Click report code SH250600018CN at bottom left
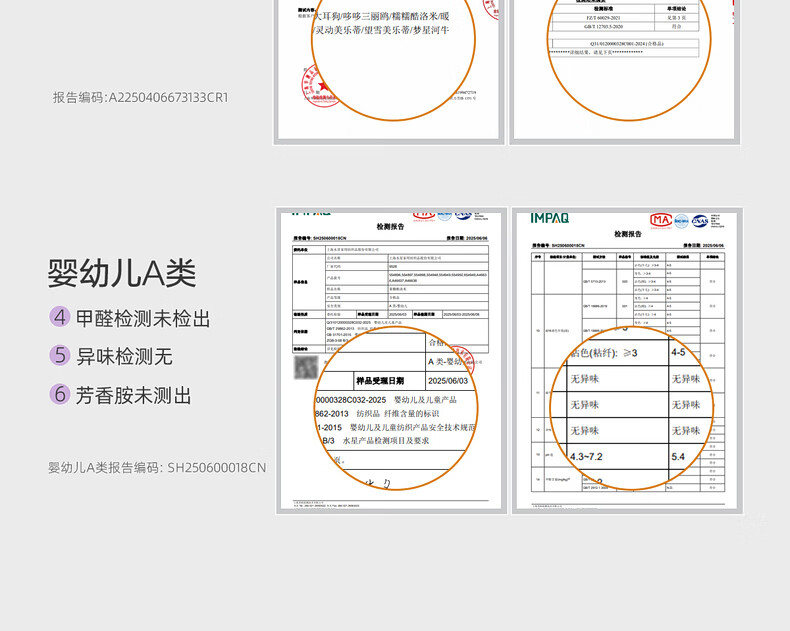Image resolution: width=790 pixels, height=631 pixels. tap(157, 467)
